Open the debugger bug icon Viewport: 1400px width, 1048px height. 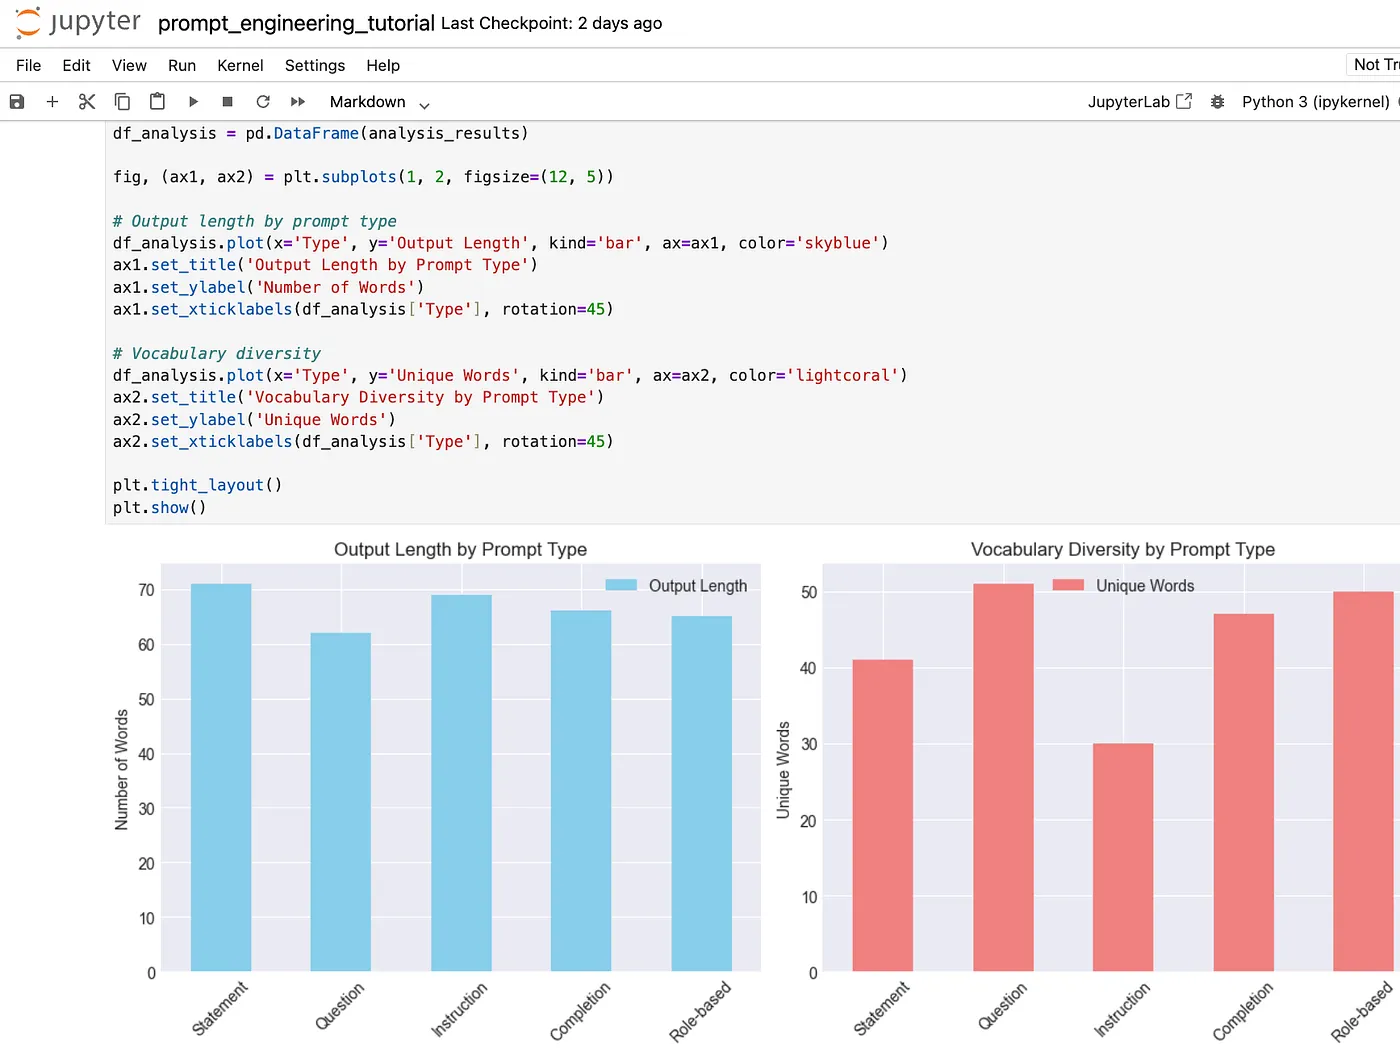(x=1217, y=102)
